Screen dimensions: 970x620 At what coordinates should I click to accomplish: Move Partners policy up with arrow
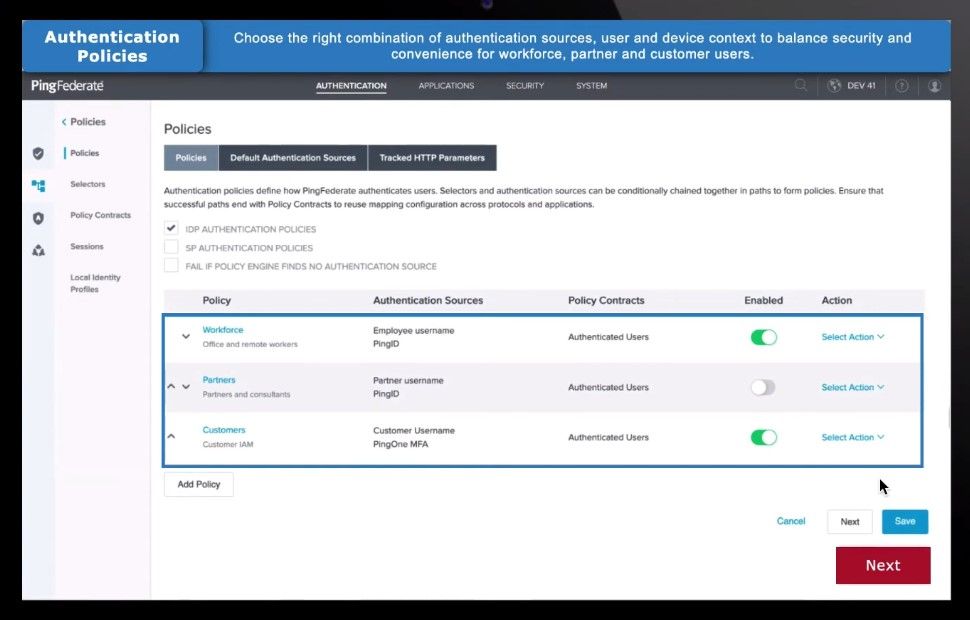point(171,386)
